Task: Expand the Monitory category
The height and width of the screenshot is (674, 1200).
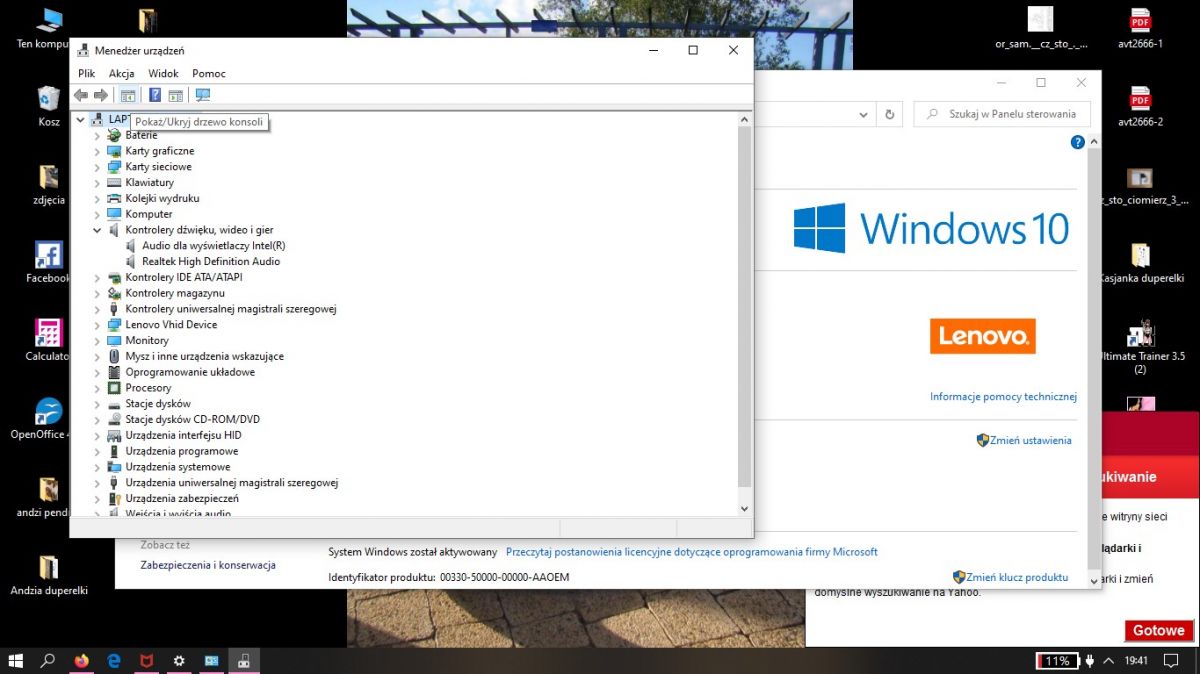Action: click(97, 340)
